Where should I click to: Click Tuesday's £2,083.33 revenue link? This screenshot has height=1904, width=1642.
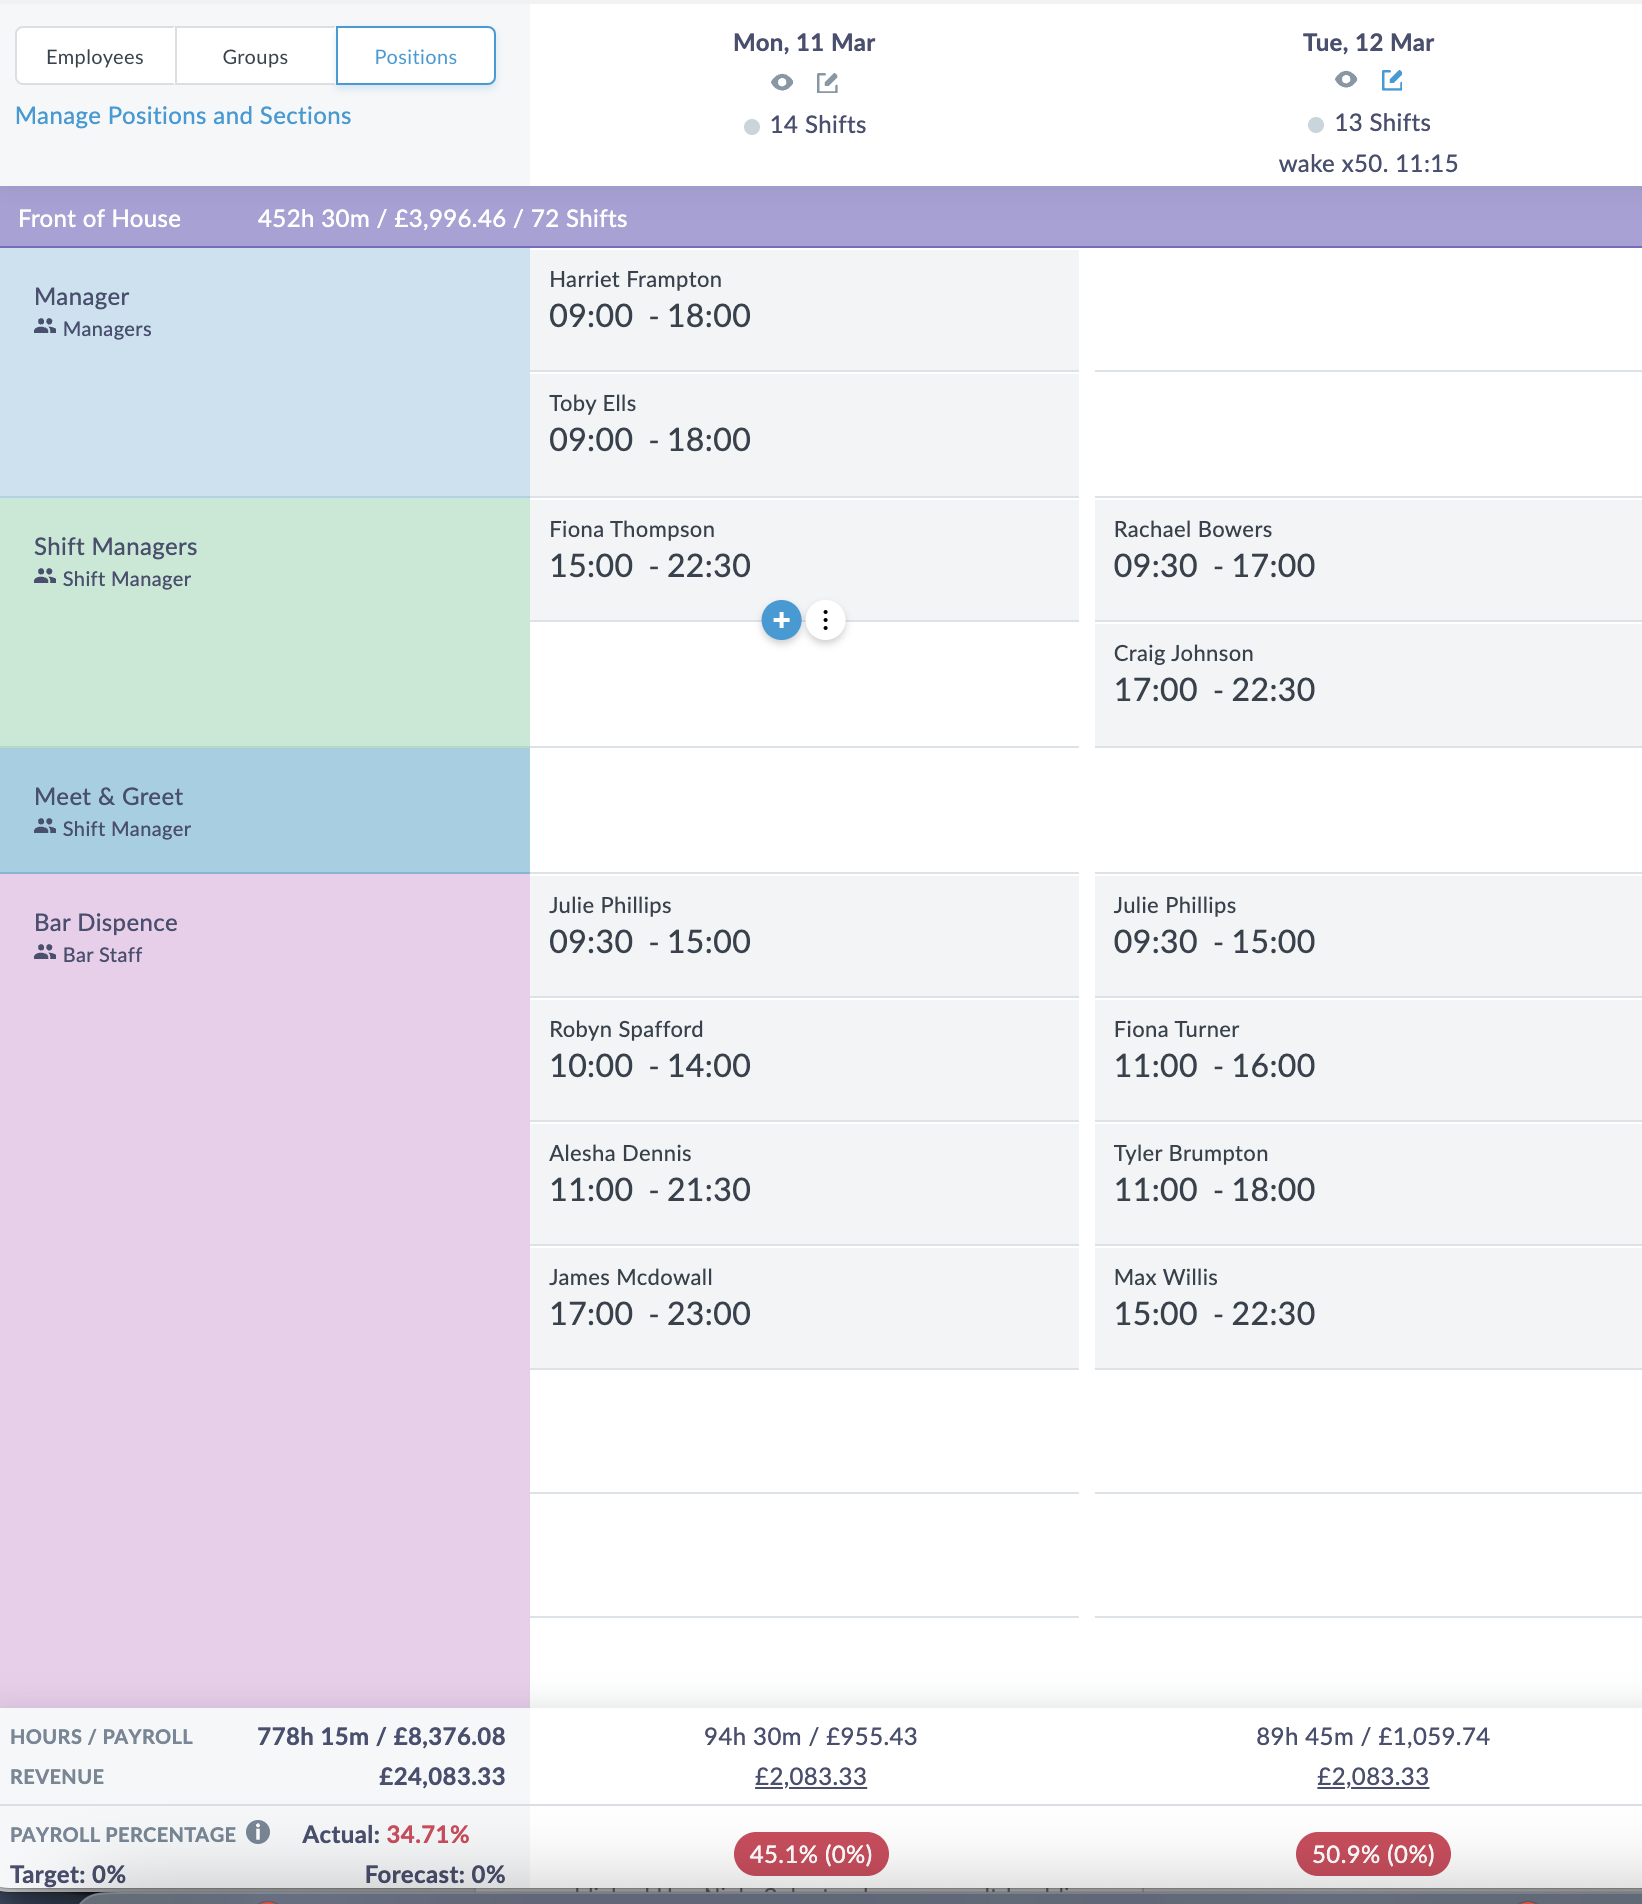[x=1372, y=1777]
